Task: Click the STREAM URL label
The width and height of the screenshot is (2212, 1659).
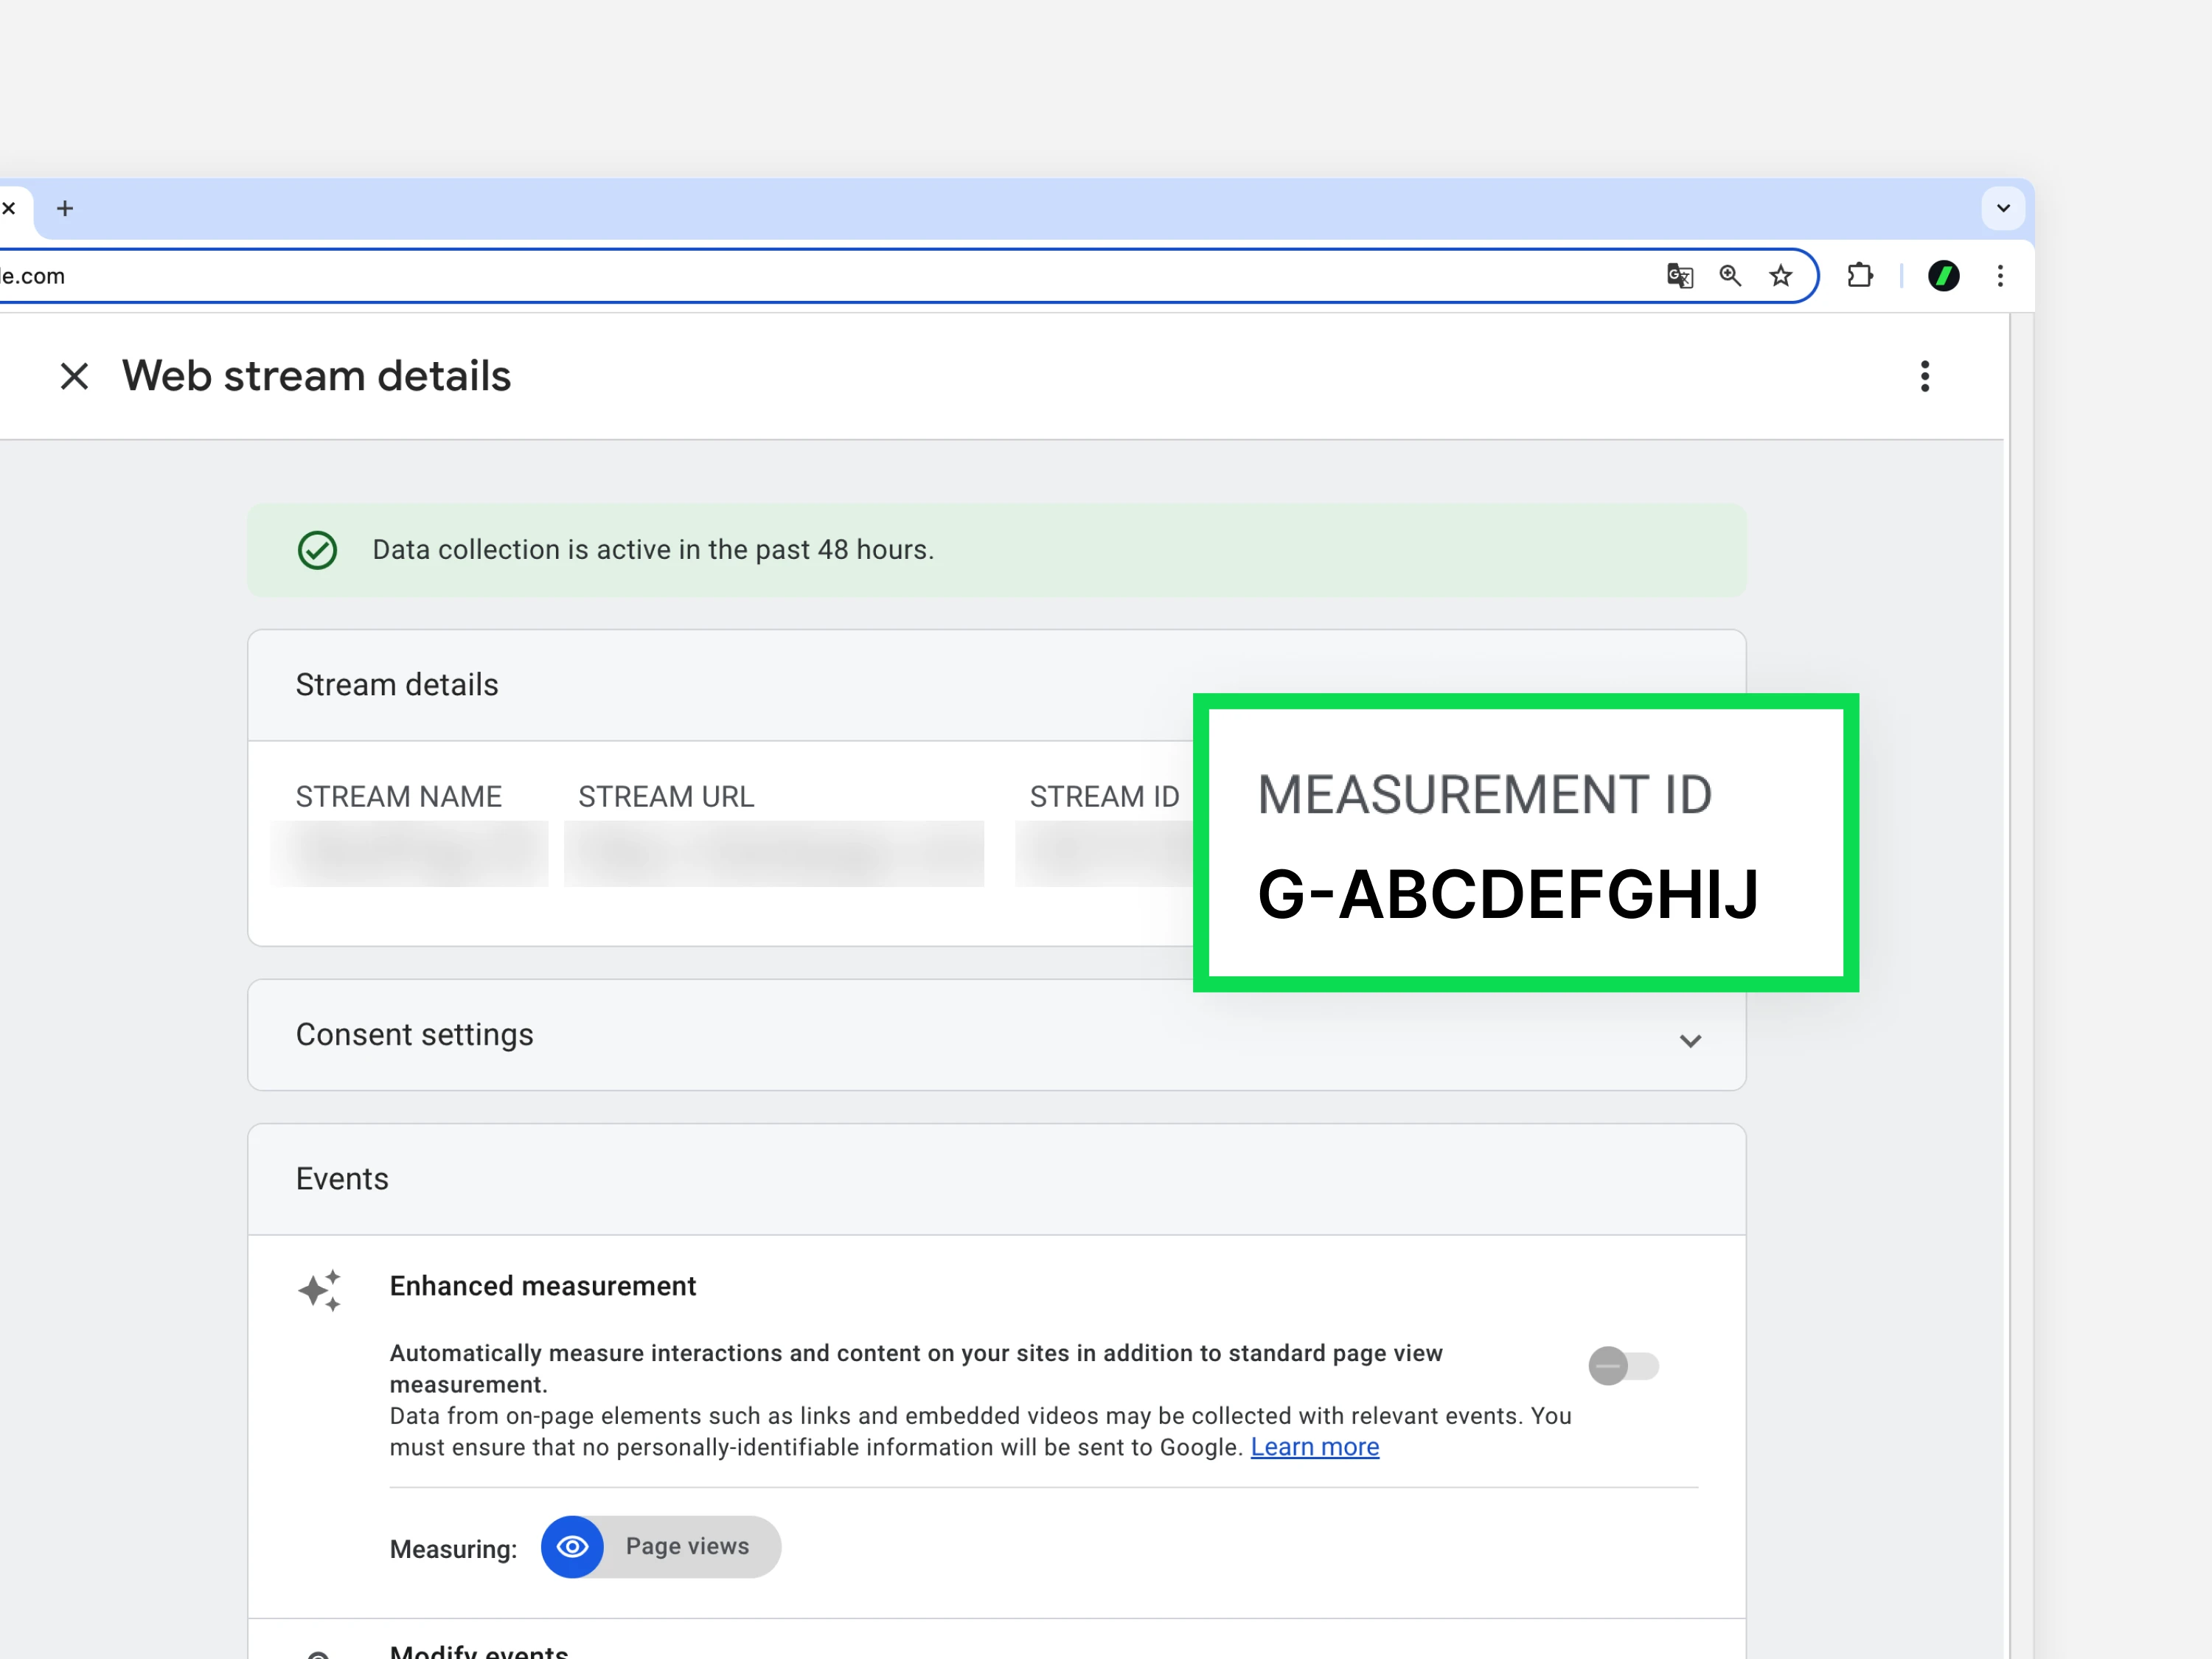Action: pyautogui.click(x=666, y=797)
